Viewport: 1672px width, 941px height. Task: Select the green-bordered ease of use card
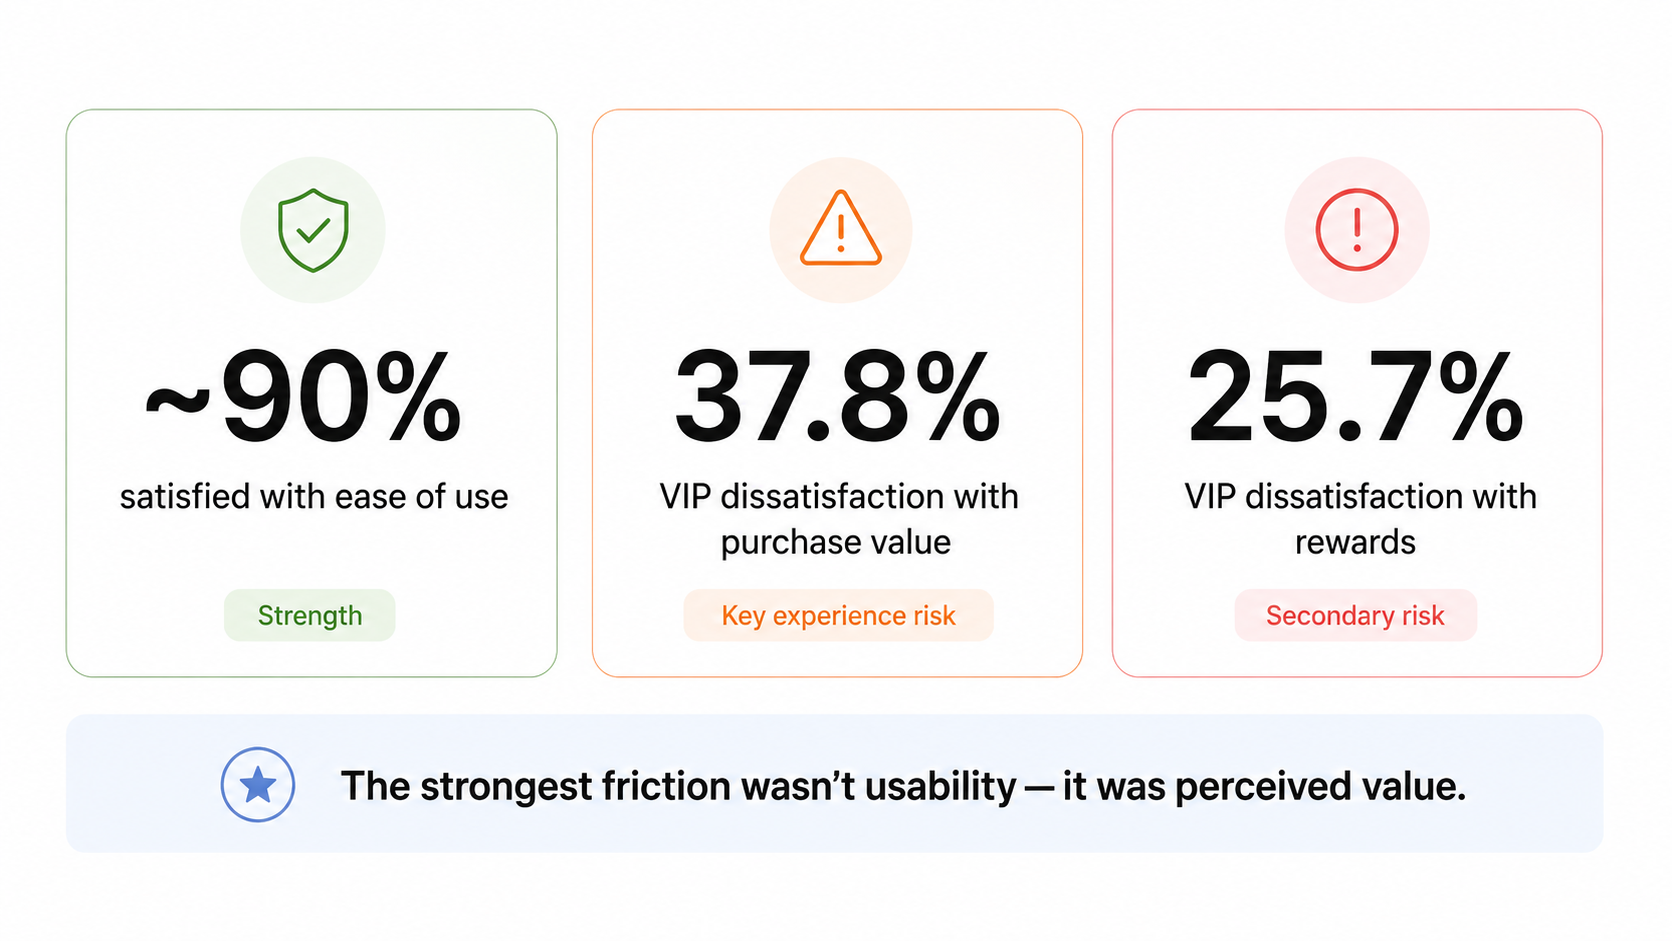(312, 393)
